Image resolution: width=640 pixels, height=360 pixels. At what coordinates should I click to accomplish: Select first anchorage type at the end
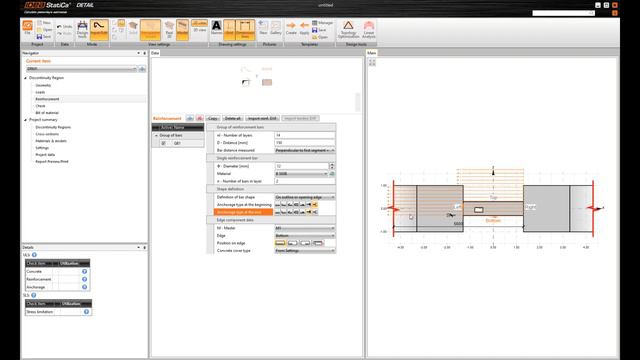pos(278,212)
